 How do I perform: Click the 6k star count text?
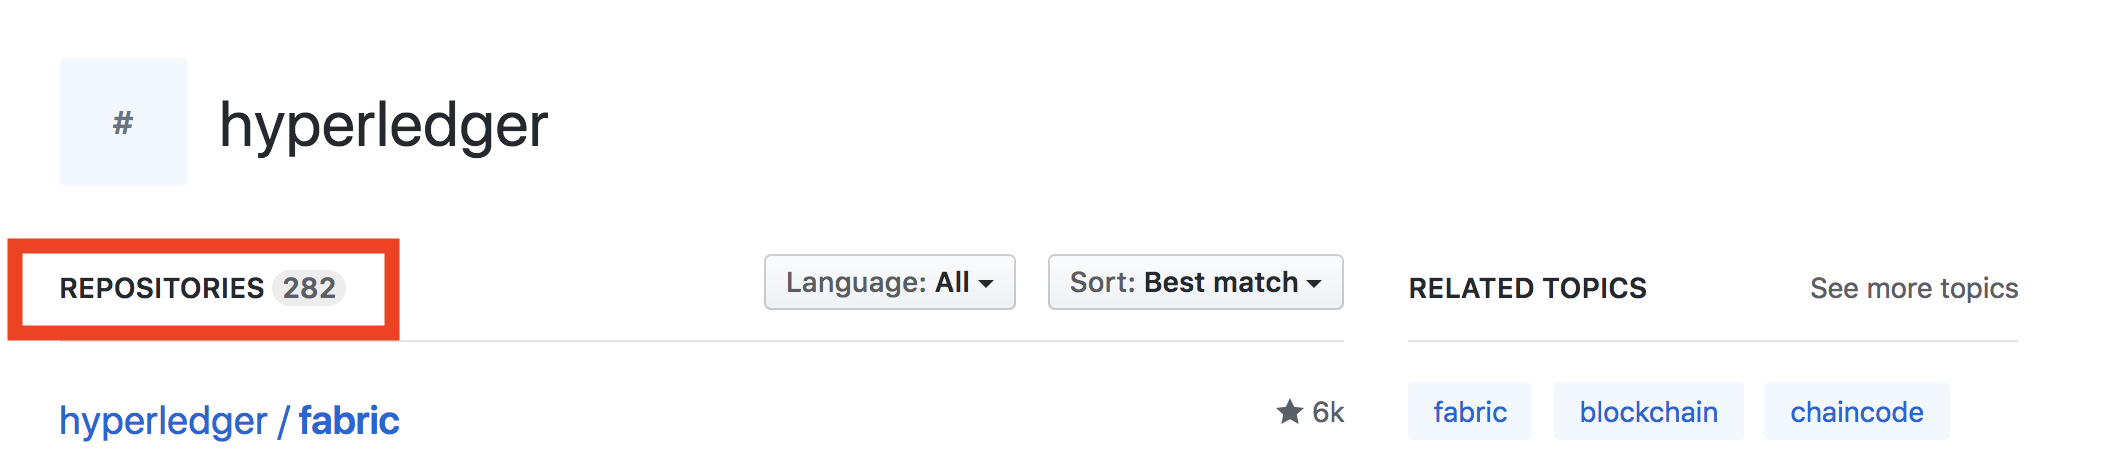pyautogui.click(x=1328, y=412)
